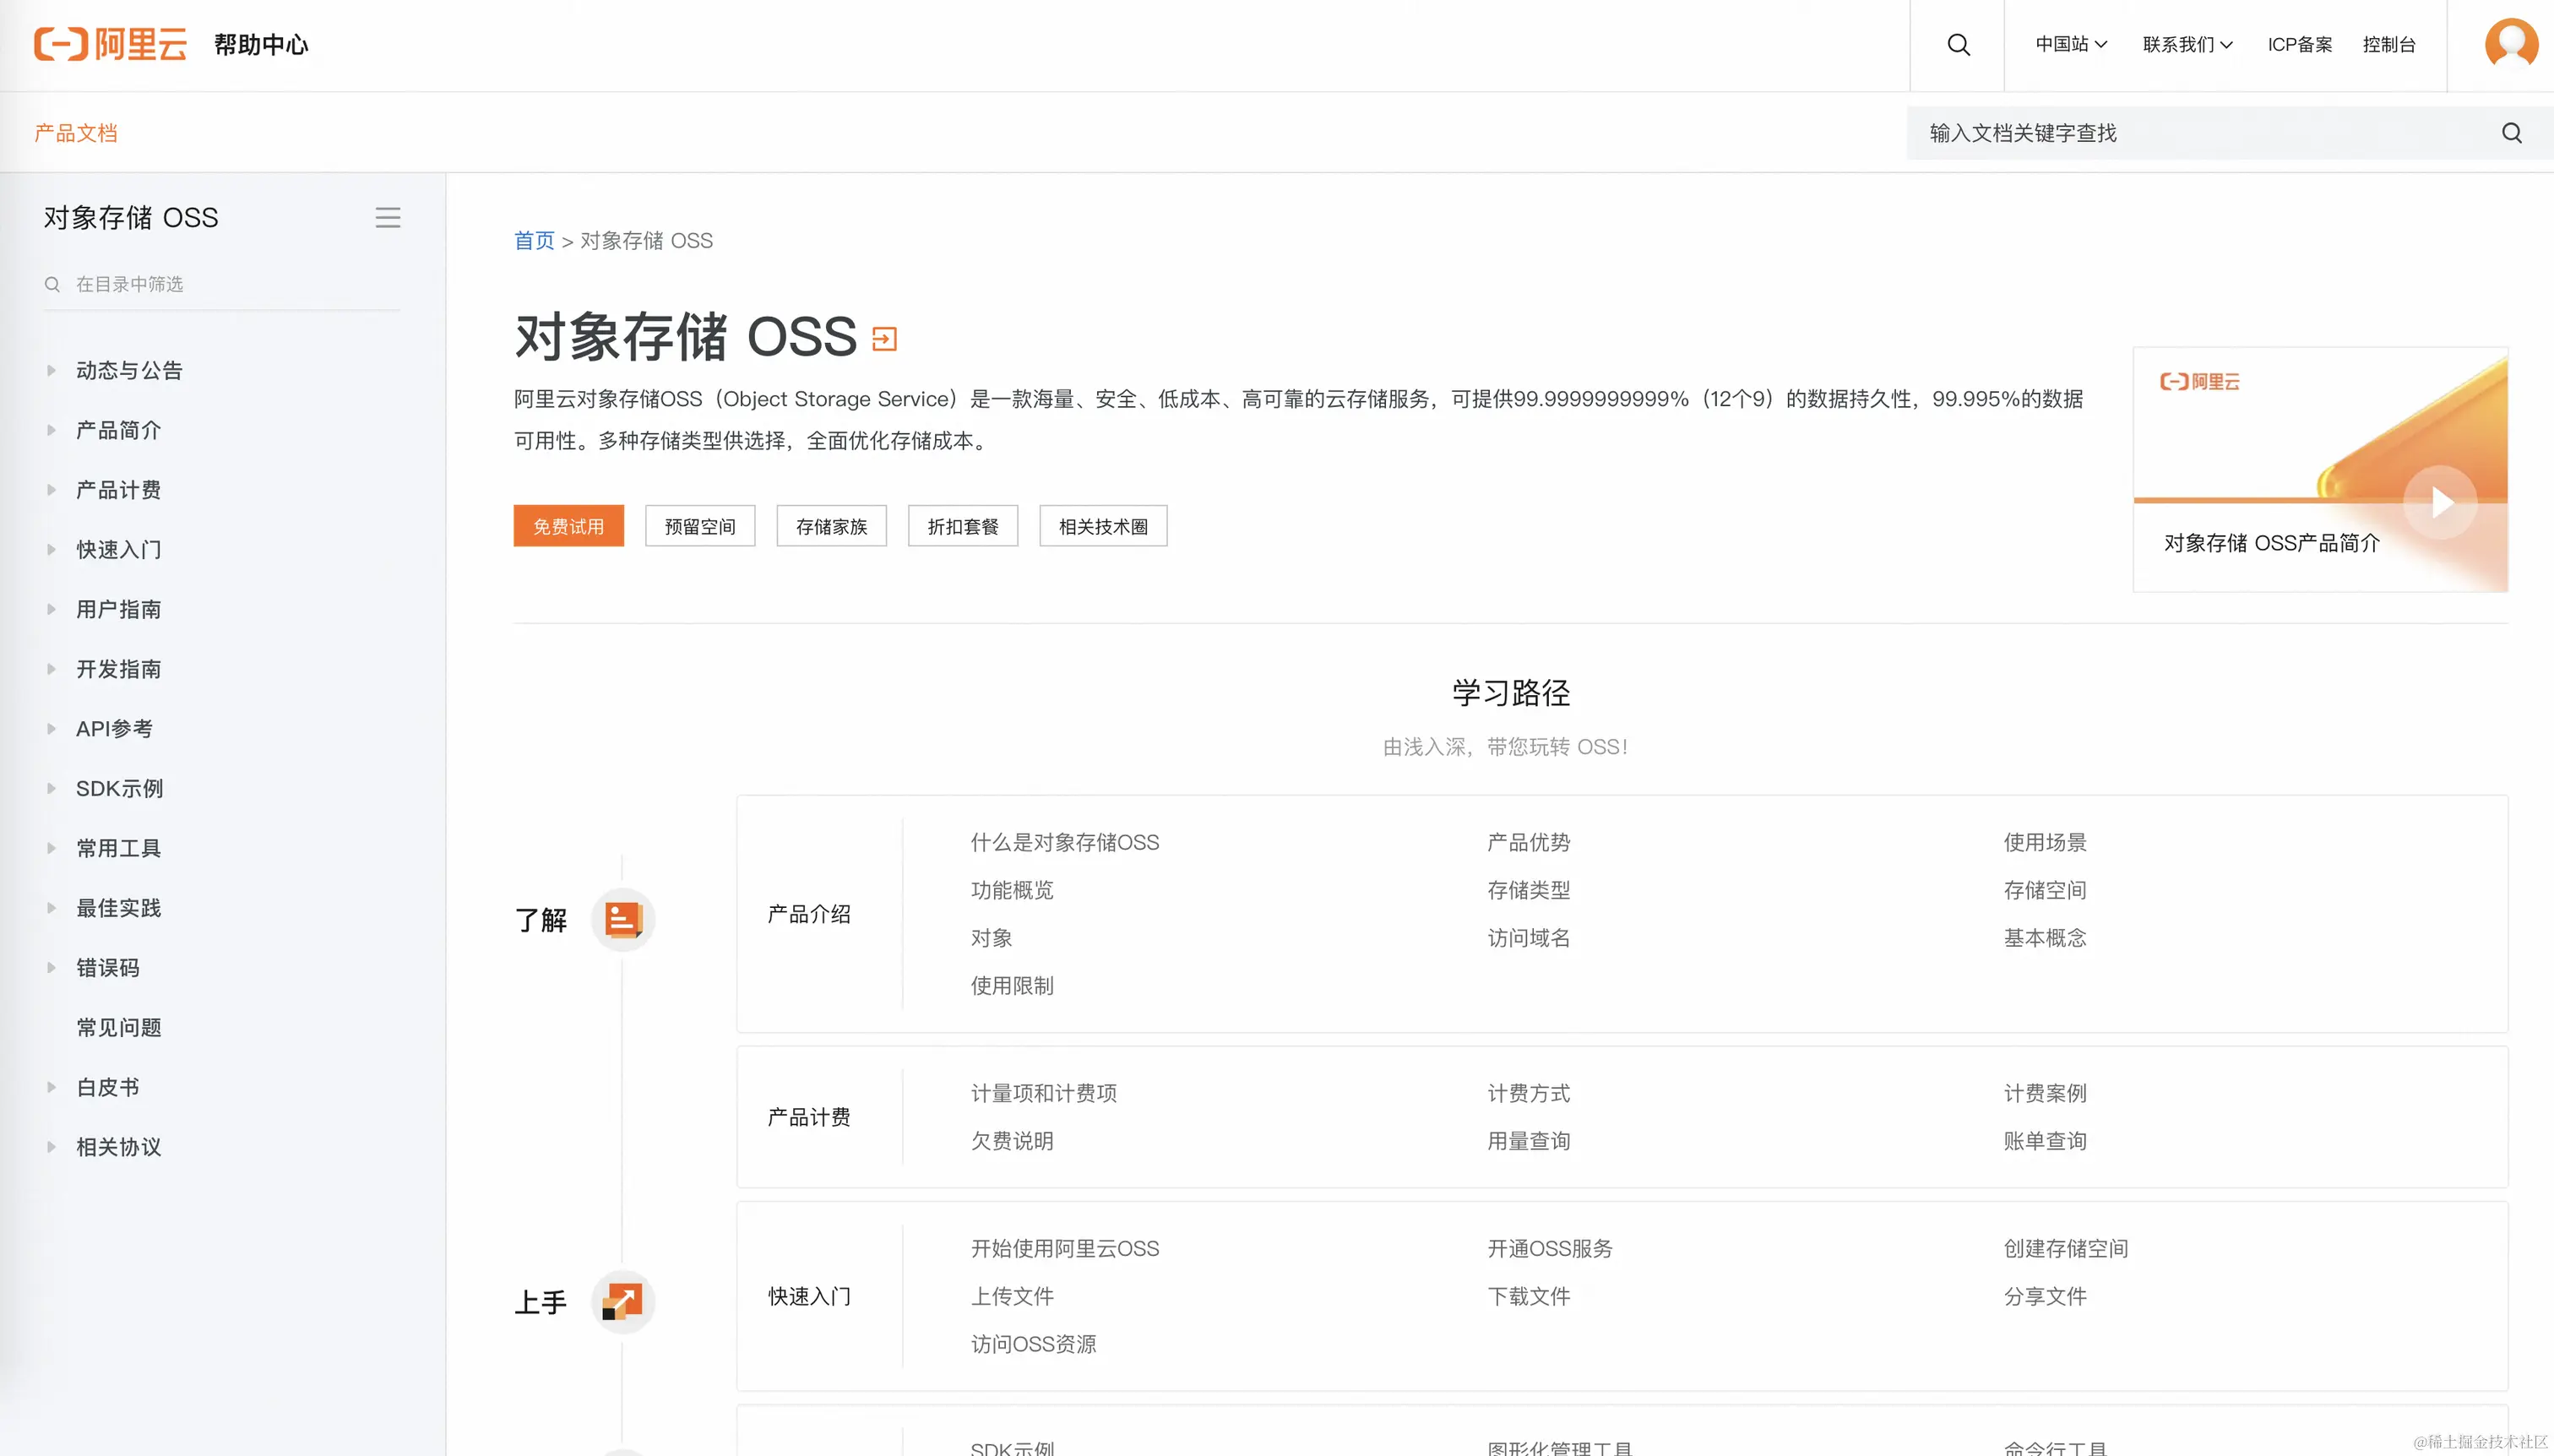Collapse sidebar using the hamburger menu icon

coord(388,217)
